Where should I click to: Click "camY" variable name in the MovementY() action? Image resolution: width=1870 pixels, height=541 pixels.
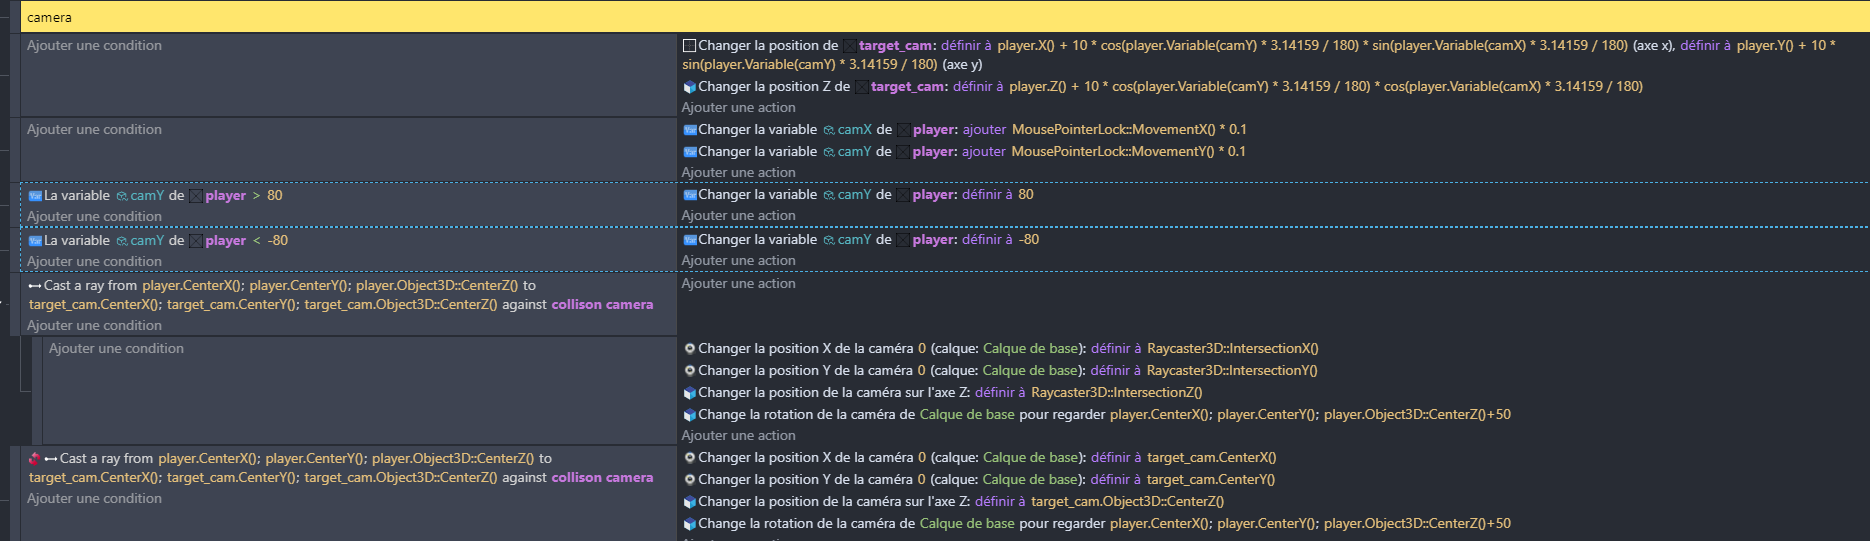(x=854, y=152)
